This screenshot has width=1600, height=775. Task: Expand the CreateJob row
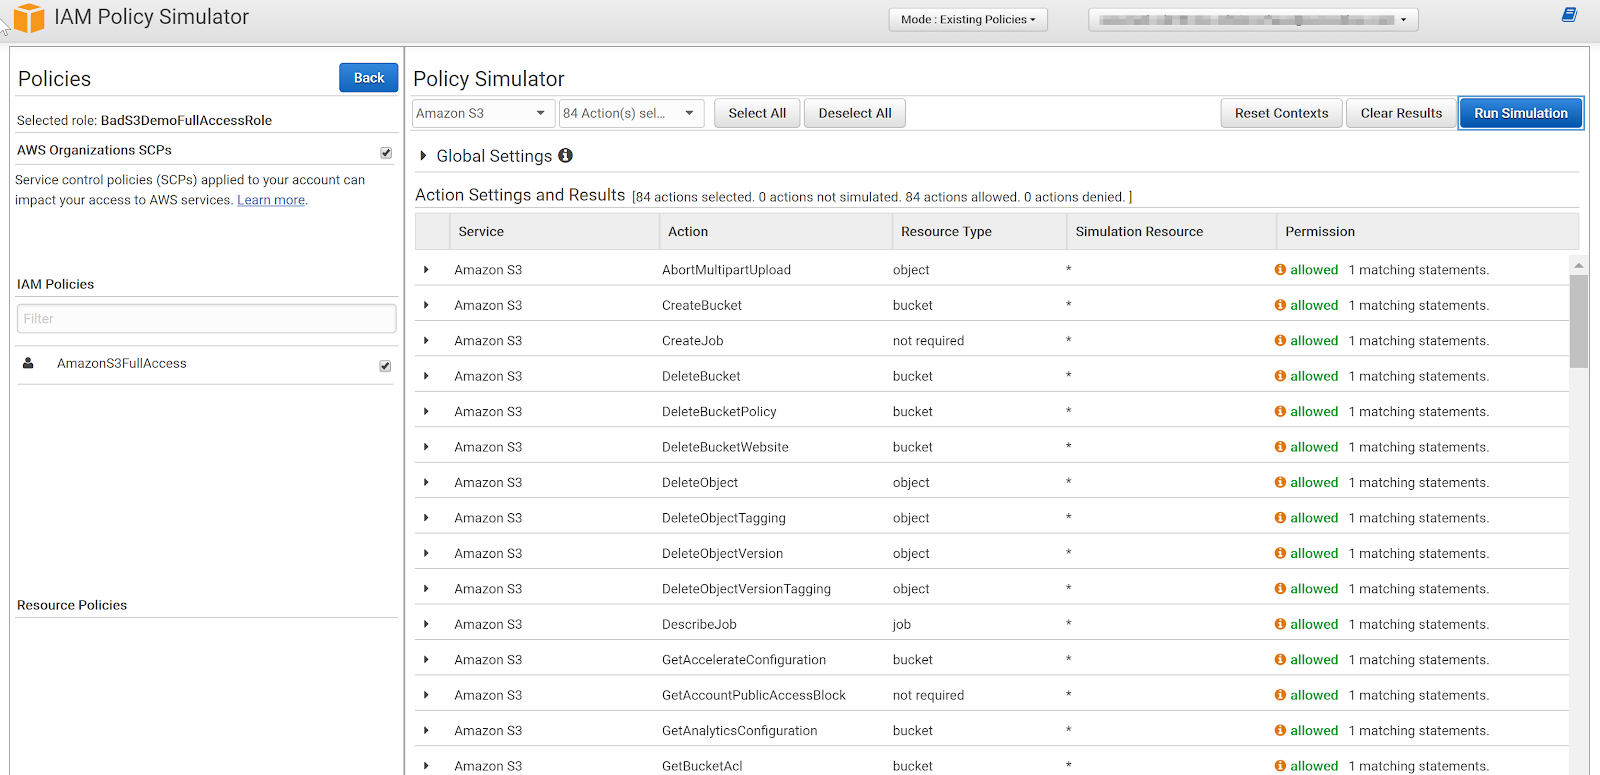coord(426,341)
